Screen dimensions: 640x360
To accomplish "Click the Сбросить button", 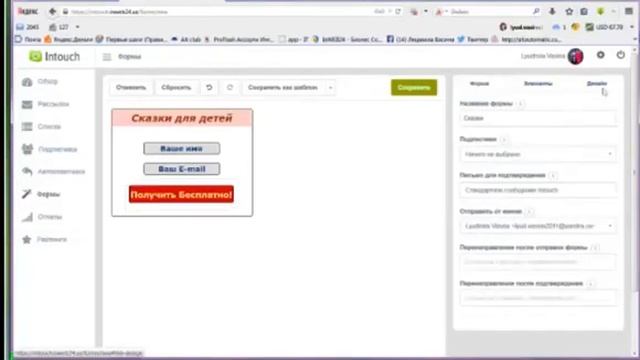I will point(176,88).
